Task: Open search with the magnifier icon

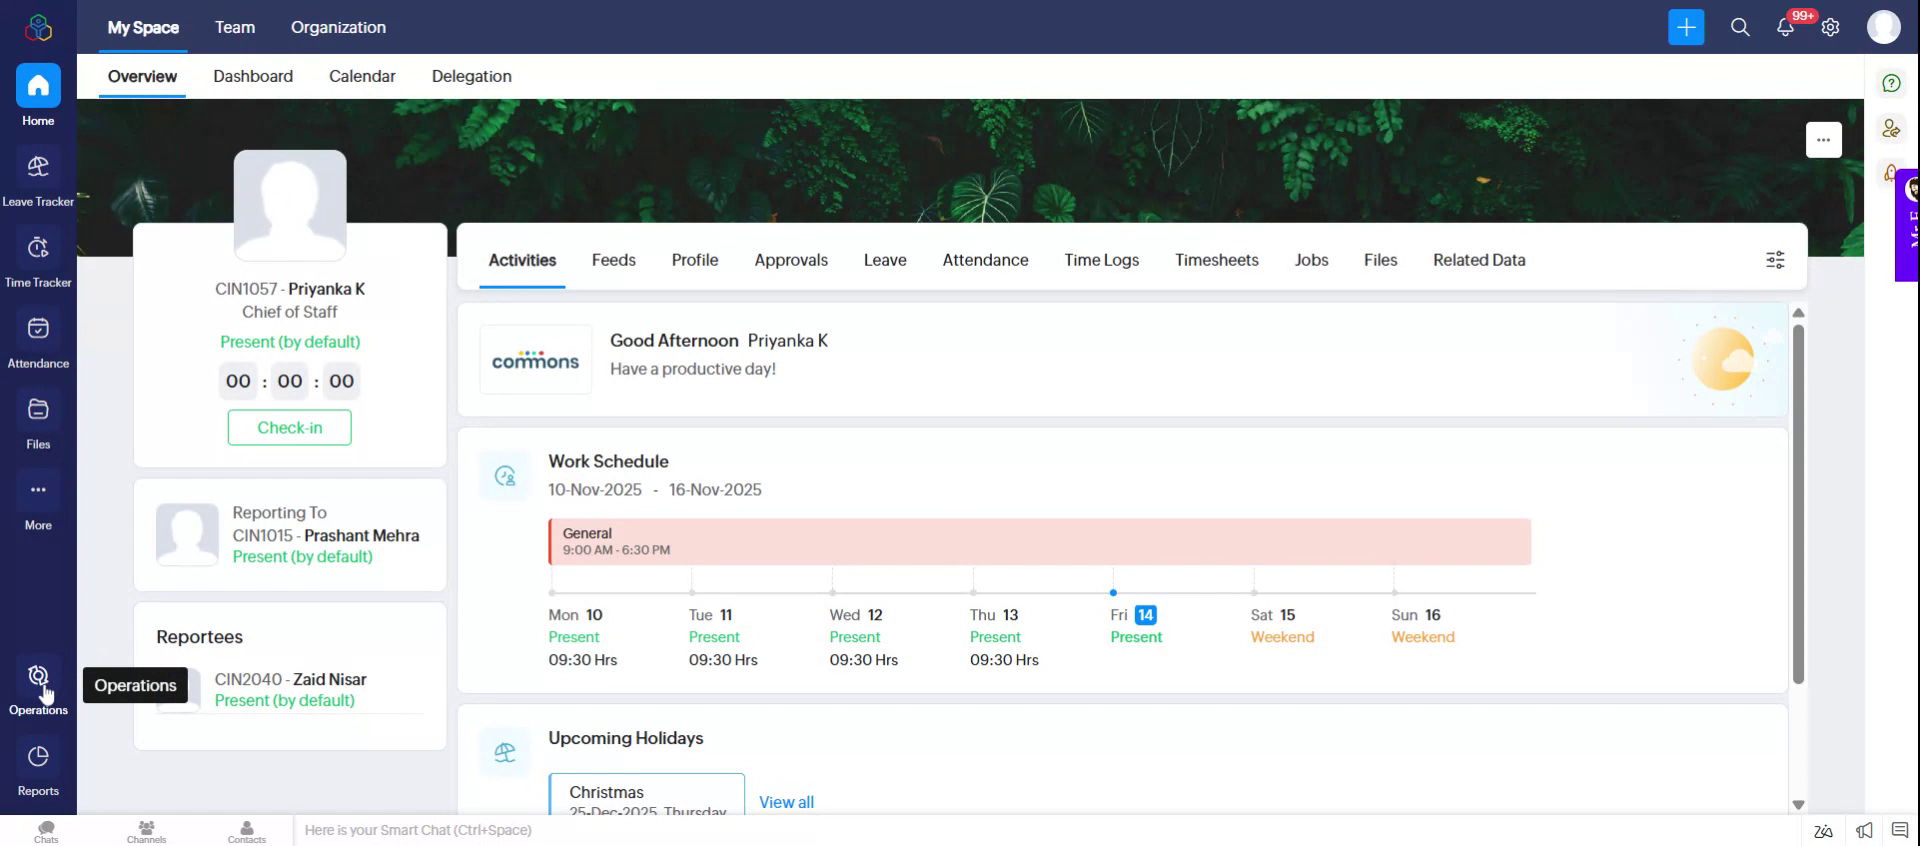Action: (x=1740, y=27)
